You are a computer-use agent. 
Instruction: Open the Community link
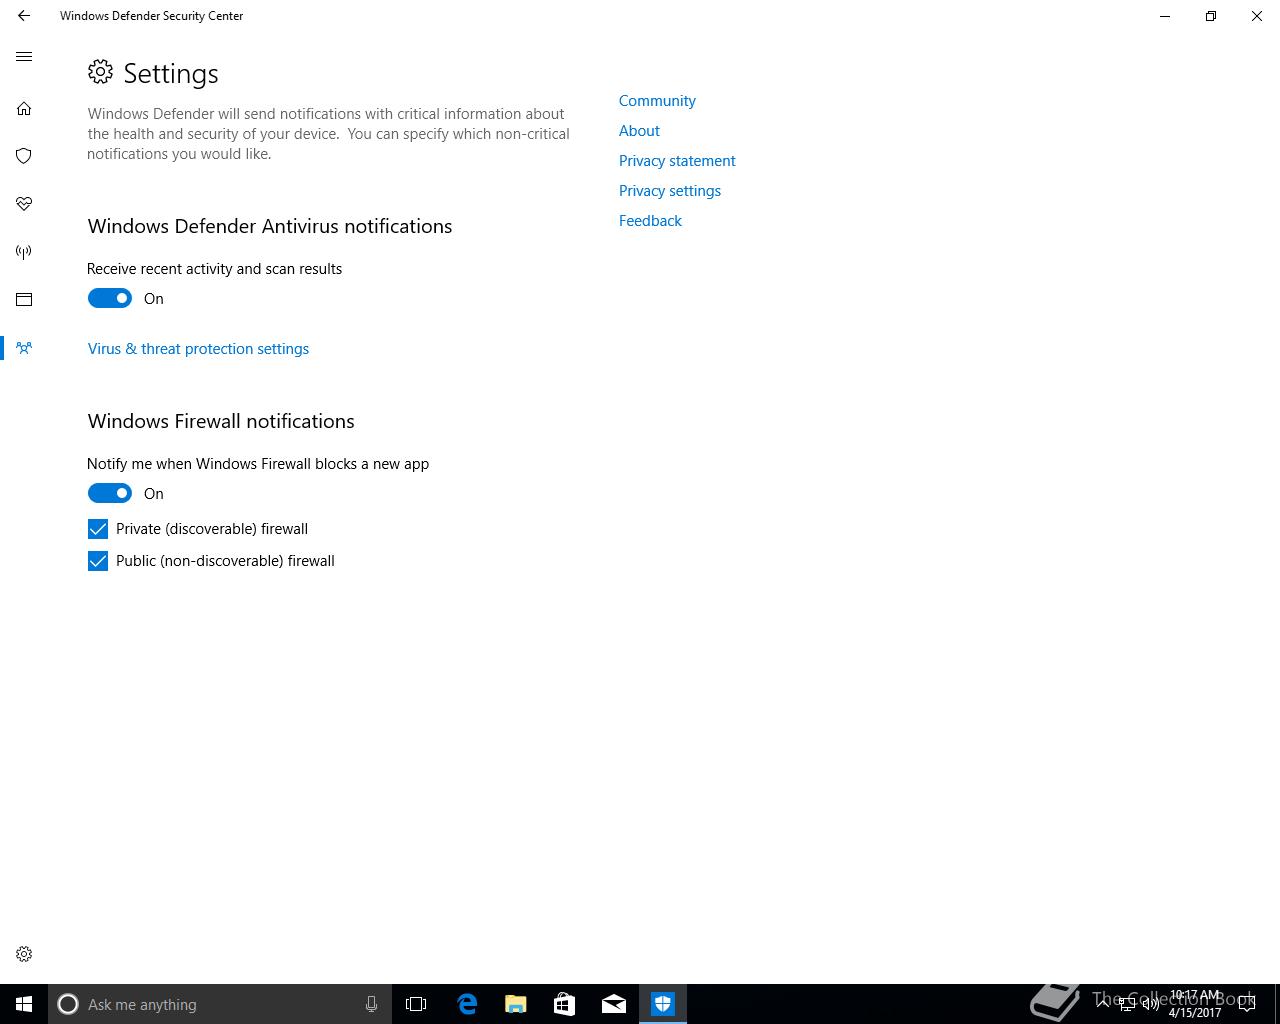pyautogui.click(x=657, y=101)
